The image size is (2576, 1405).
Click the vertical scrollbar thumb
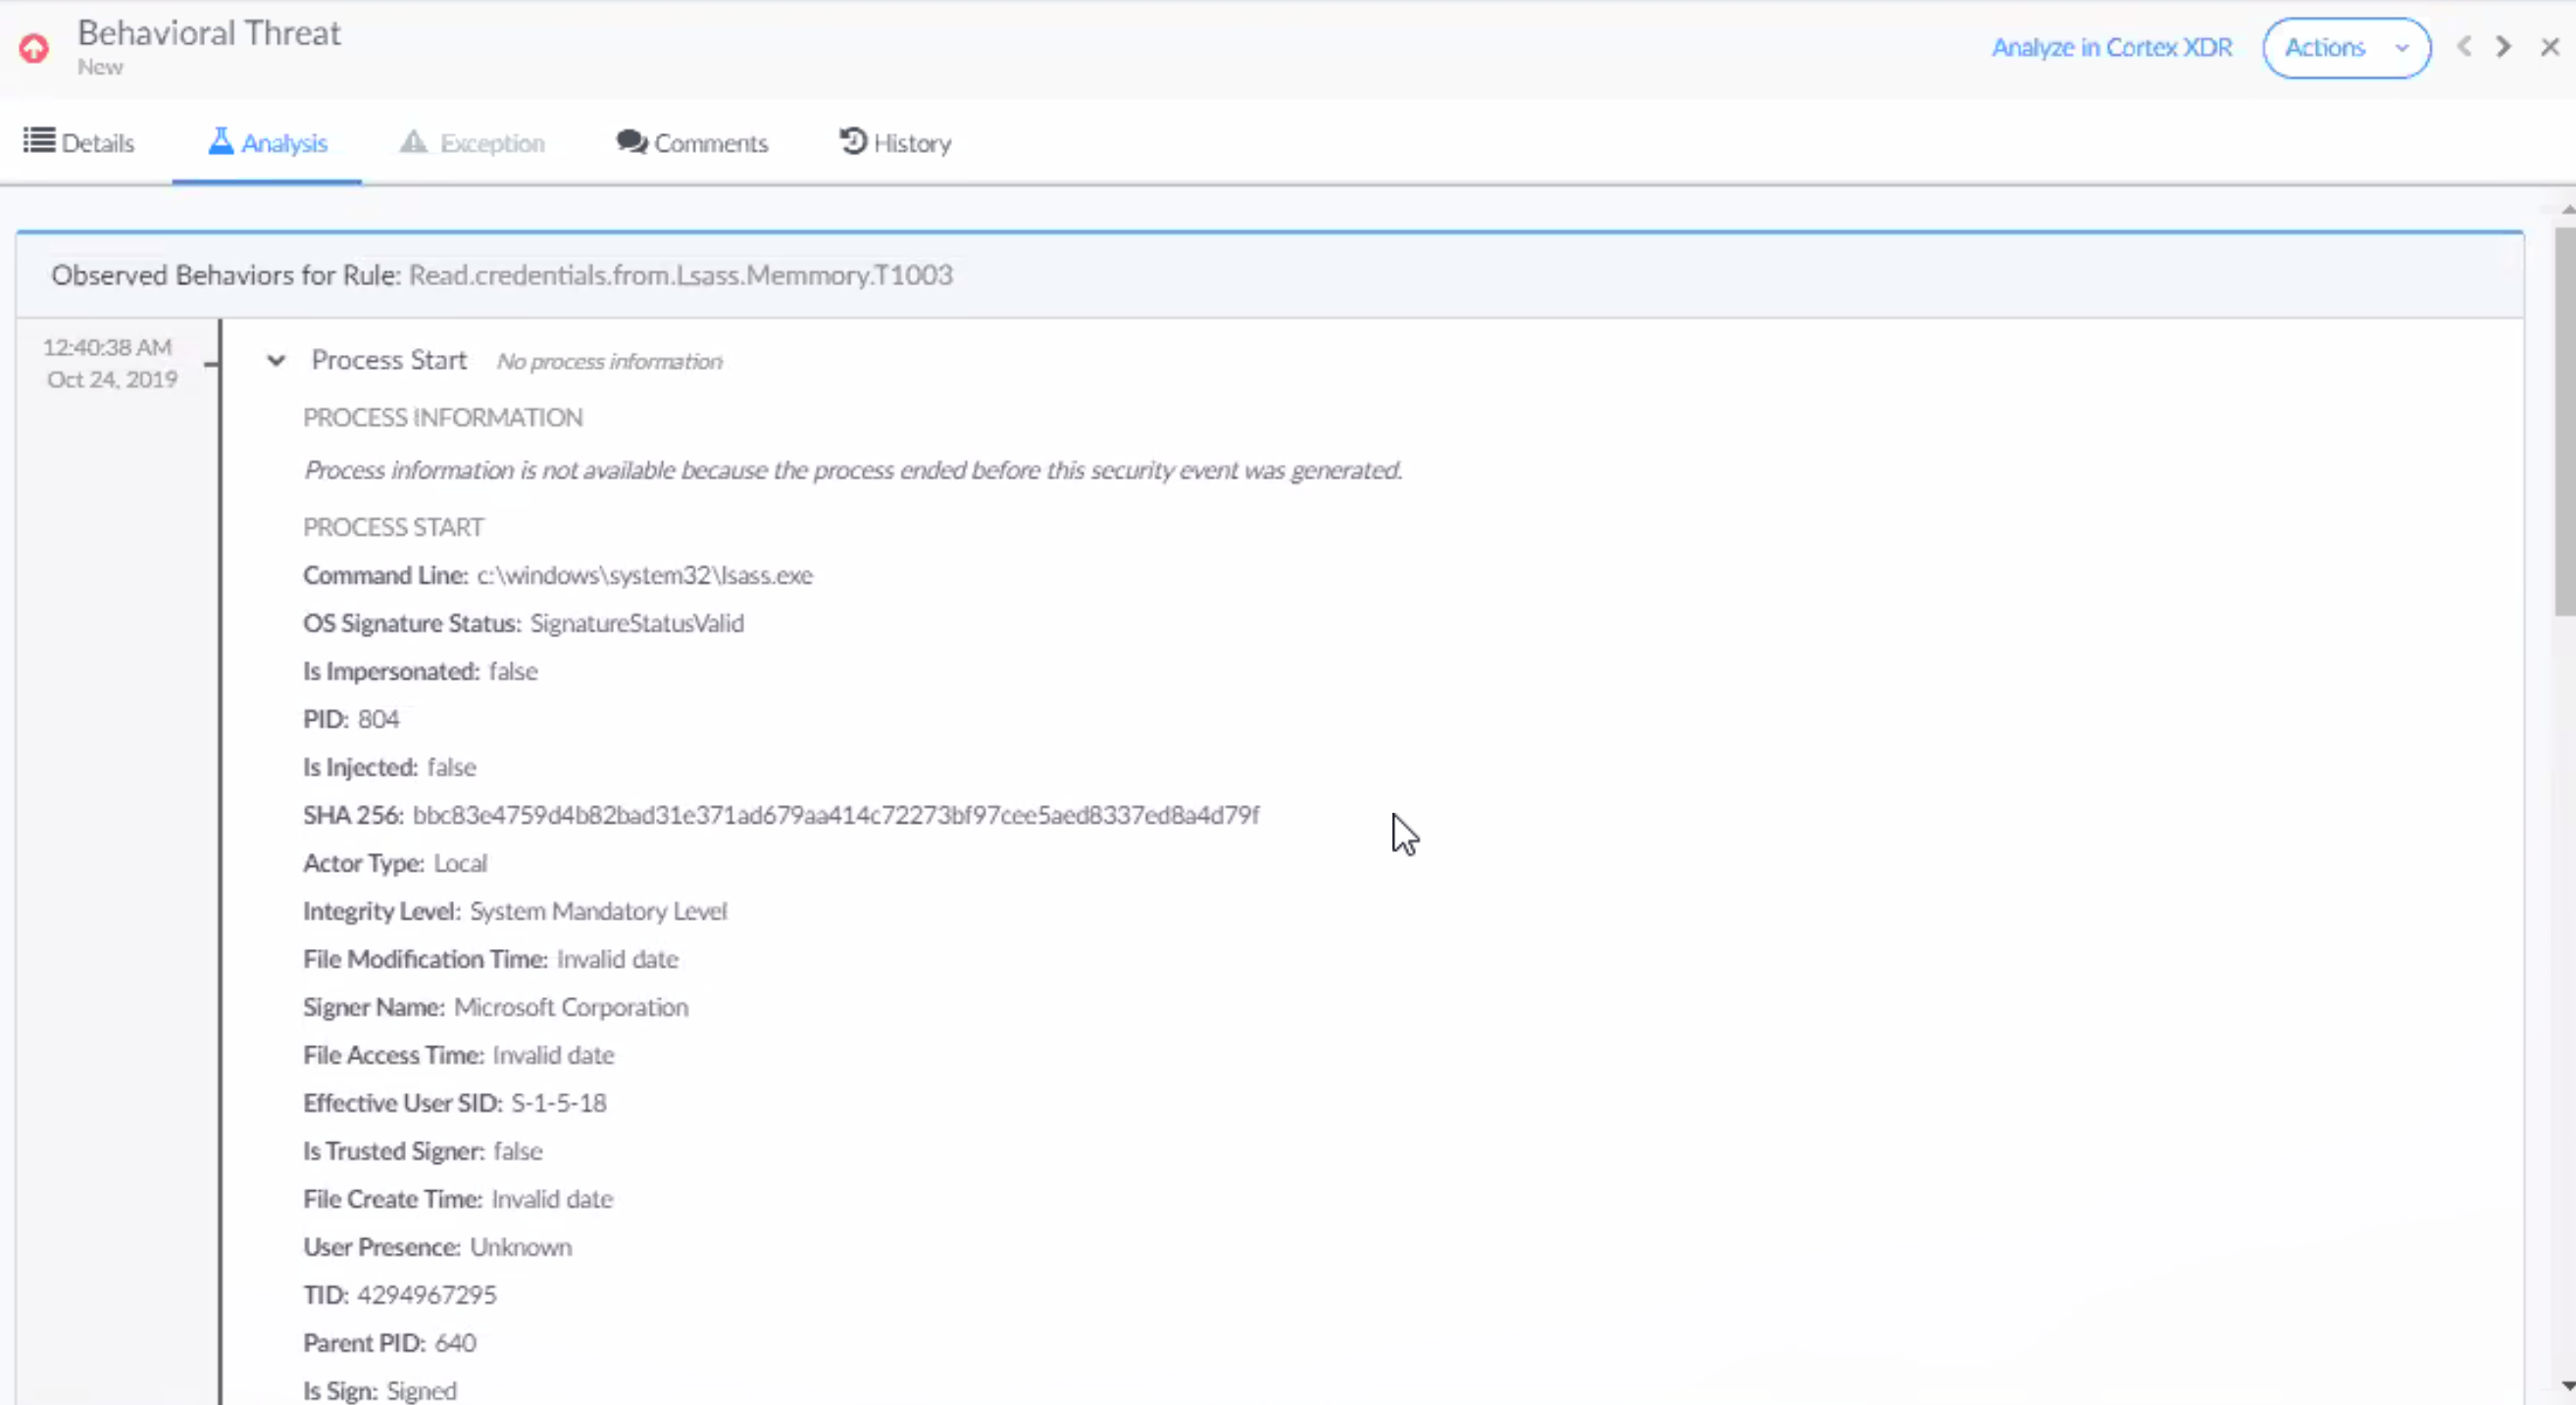[2565, 422]
